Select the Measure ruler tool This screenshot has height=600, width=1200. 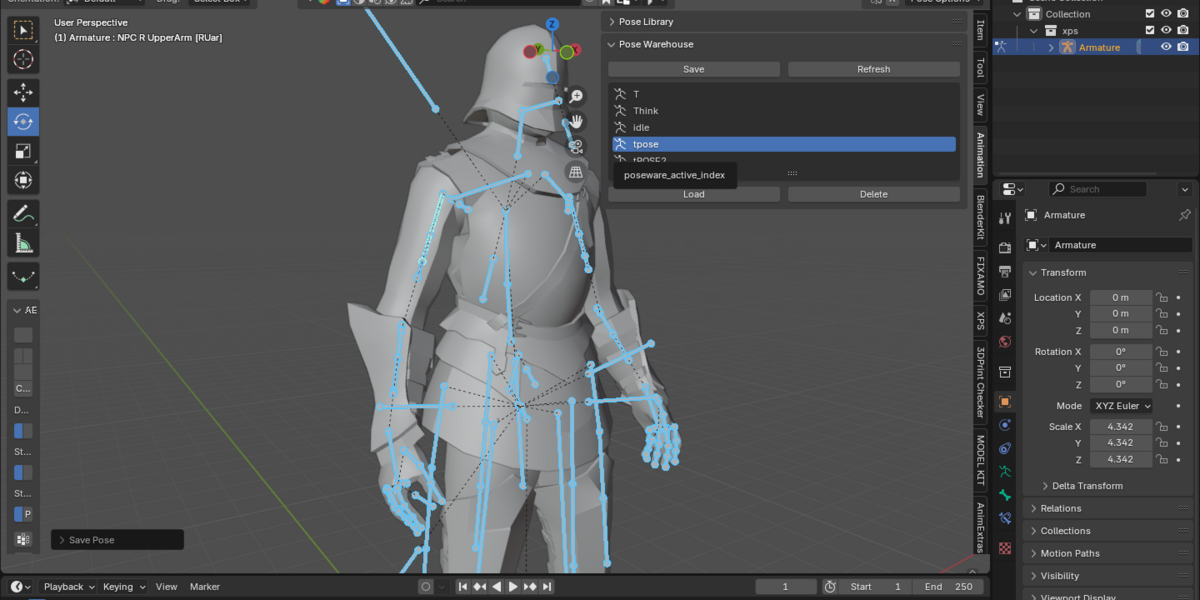23,243
